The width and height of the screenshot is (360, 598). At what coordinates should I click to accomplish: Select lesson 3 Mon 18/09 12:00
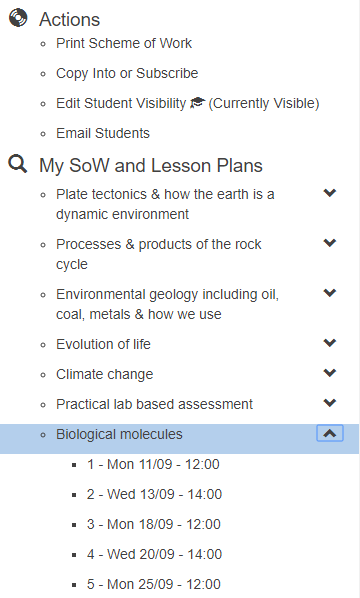153,524
